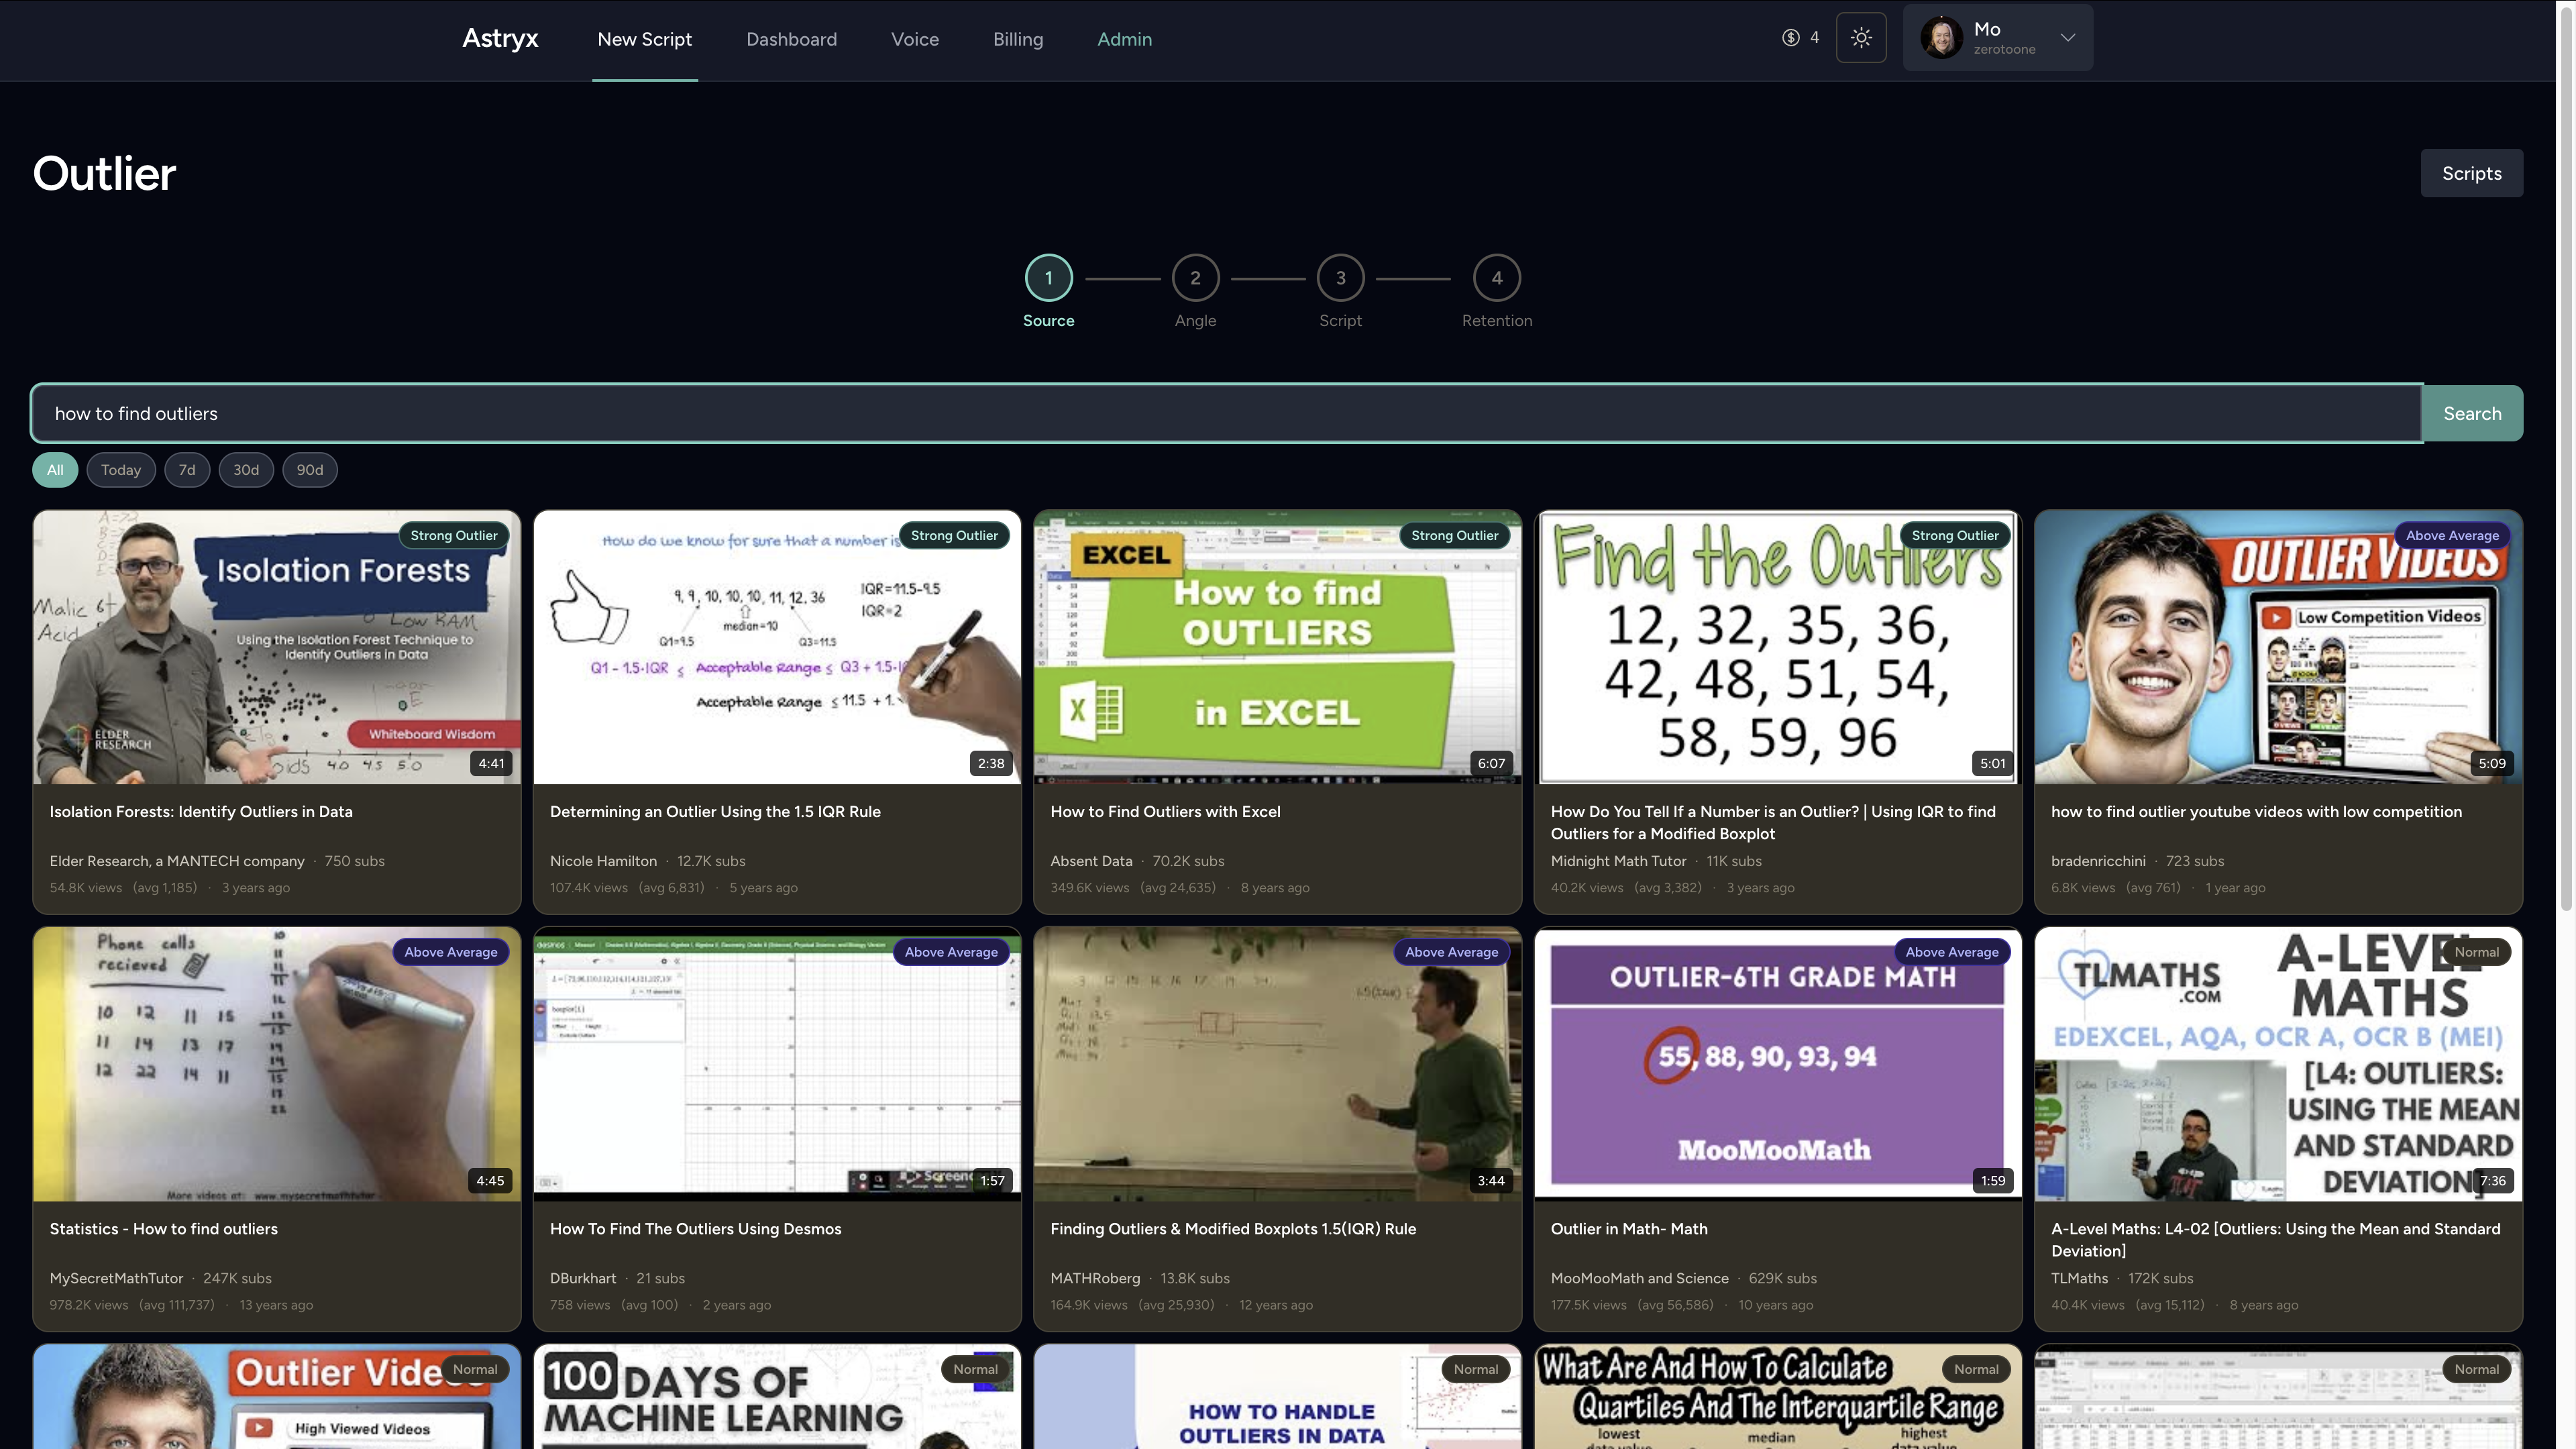
Task: Click the credits coin icon
Action: pyautogui.click(x=1790, y=38)
